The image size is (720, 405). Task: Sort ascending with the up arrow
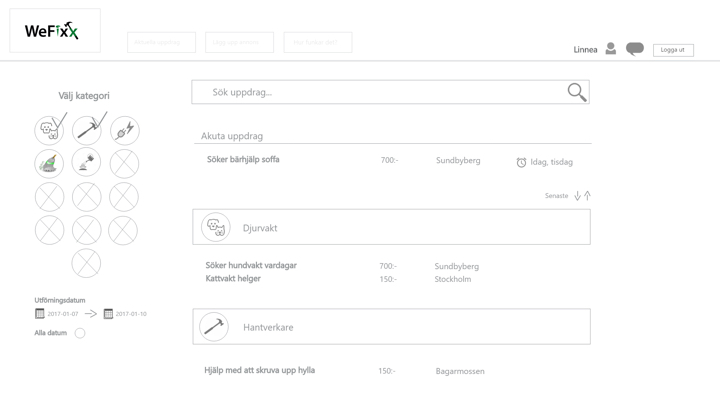(x=587, y=196)
